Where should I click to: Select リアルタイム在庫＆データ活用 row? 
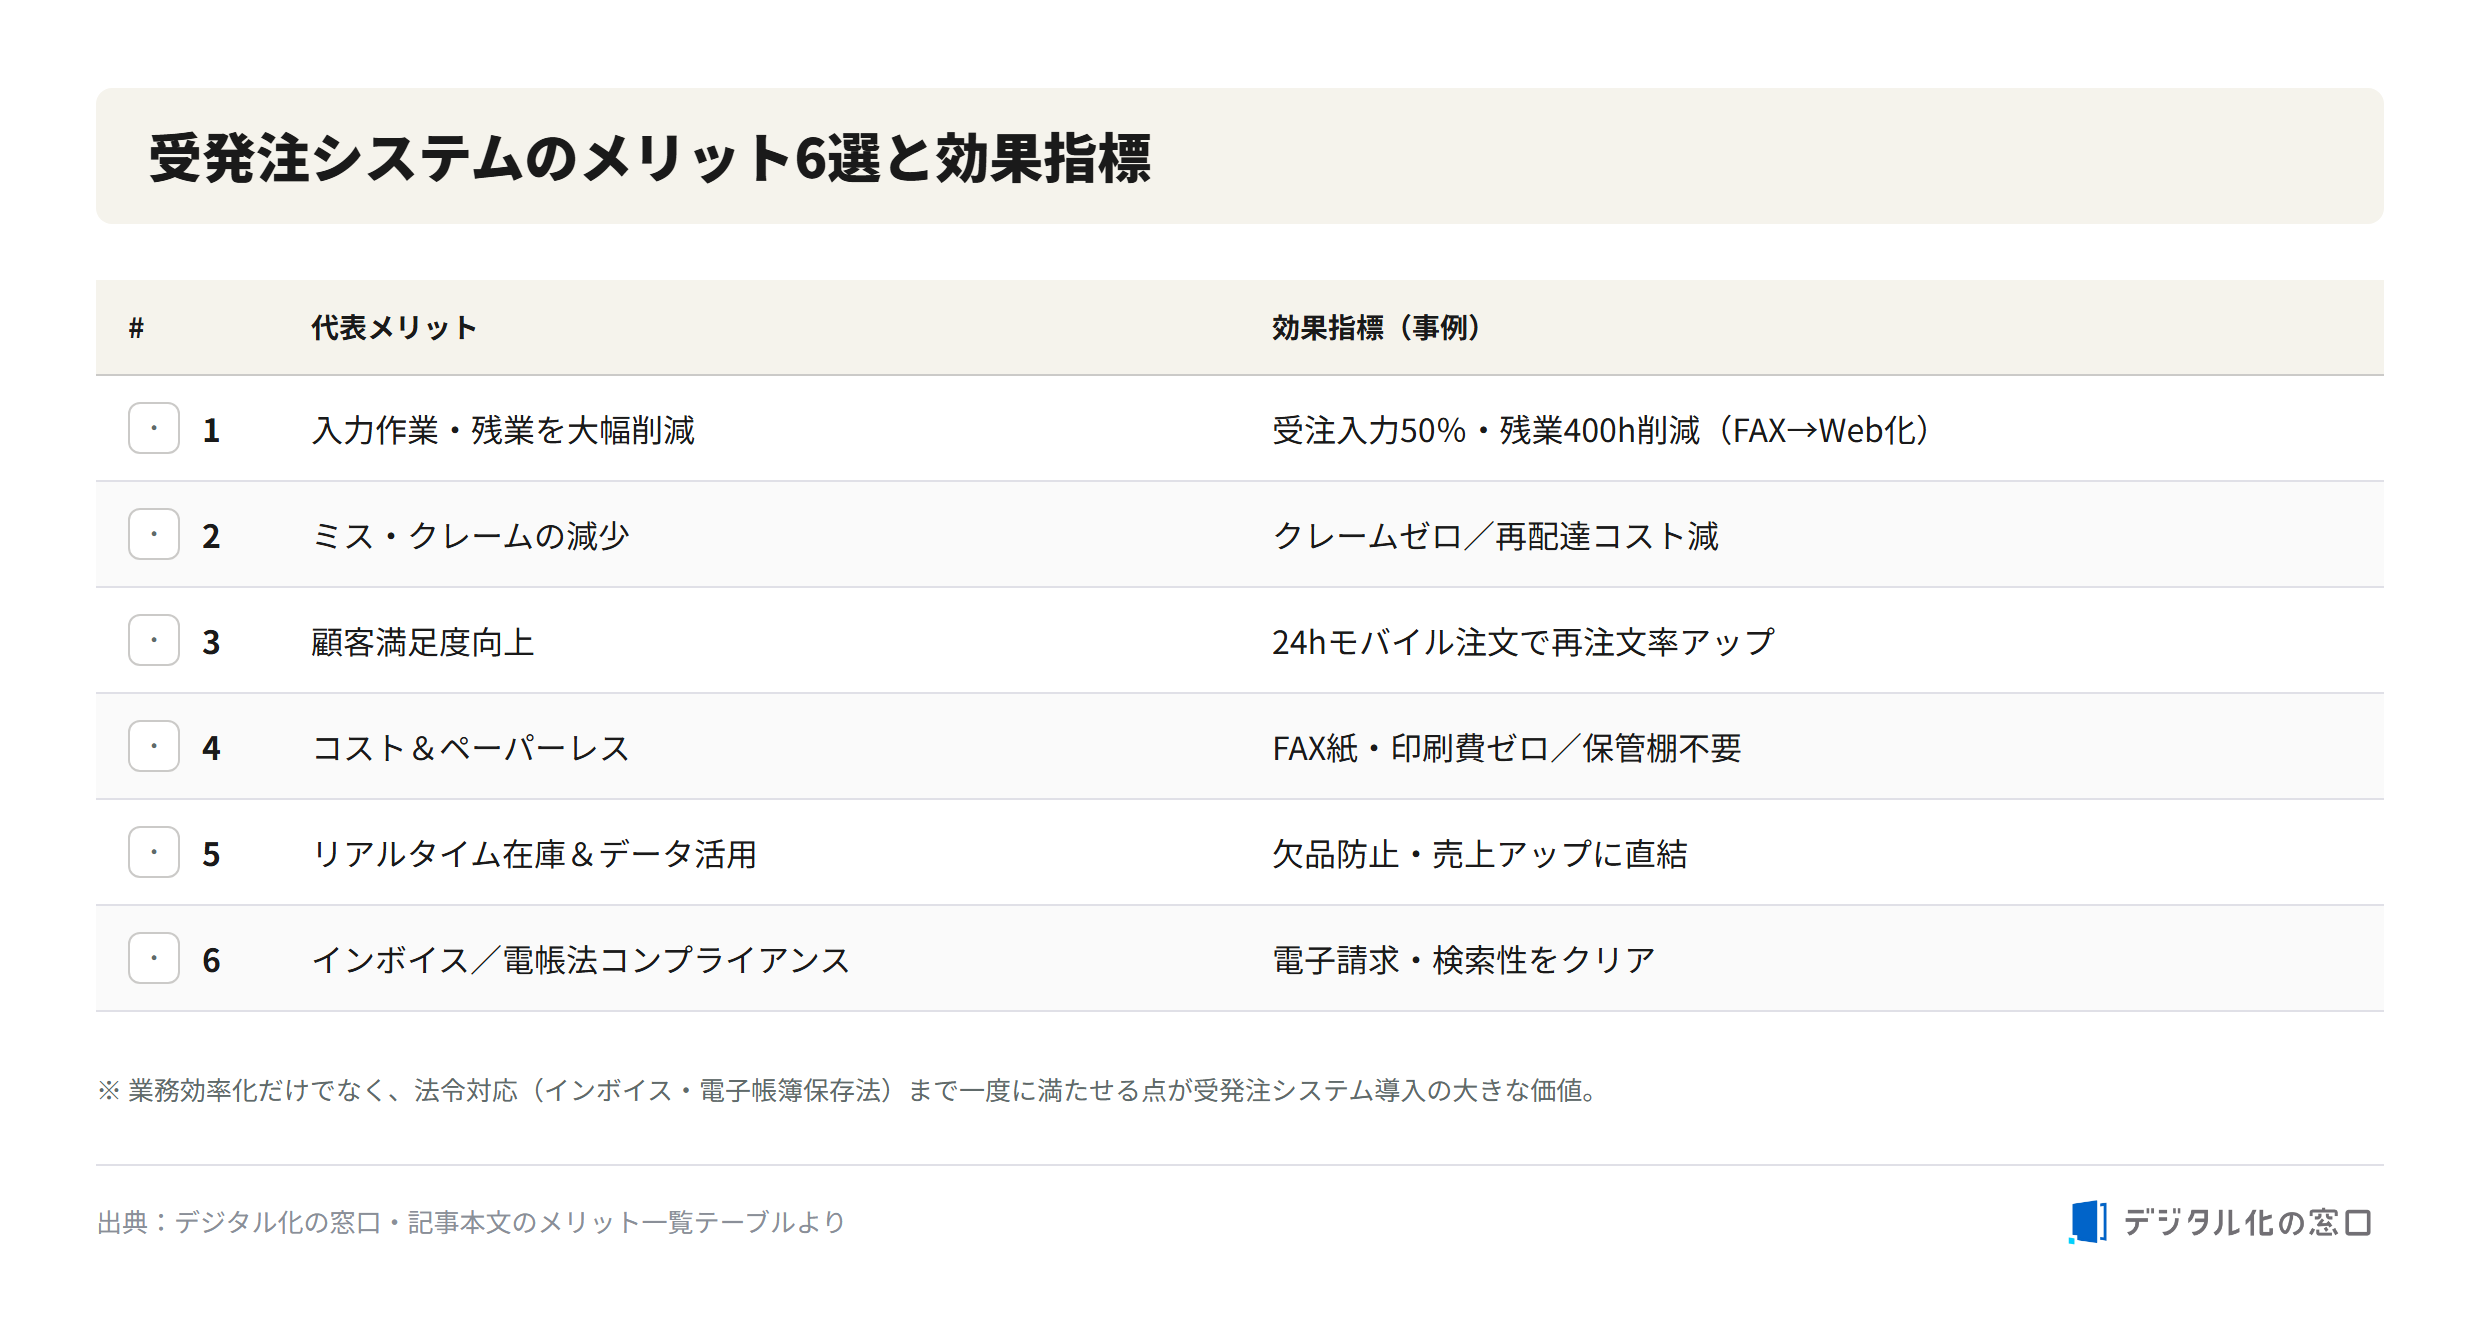534,854
